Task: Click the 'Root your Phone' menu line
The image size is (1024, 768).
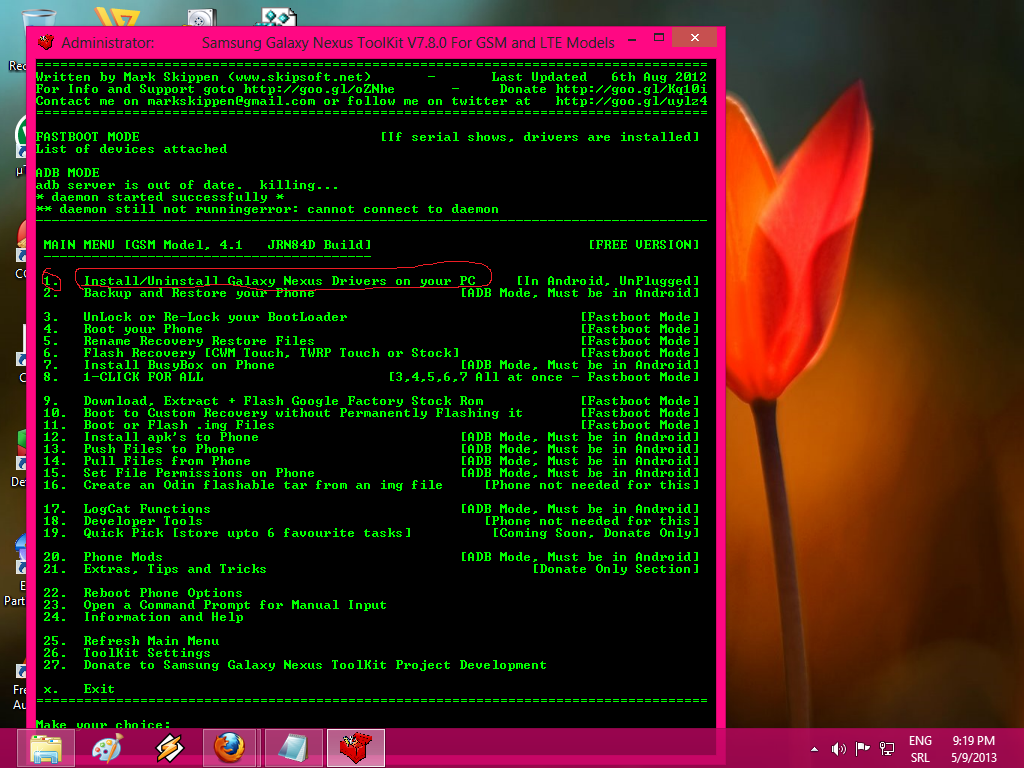Action: click(143, 329)
